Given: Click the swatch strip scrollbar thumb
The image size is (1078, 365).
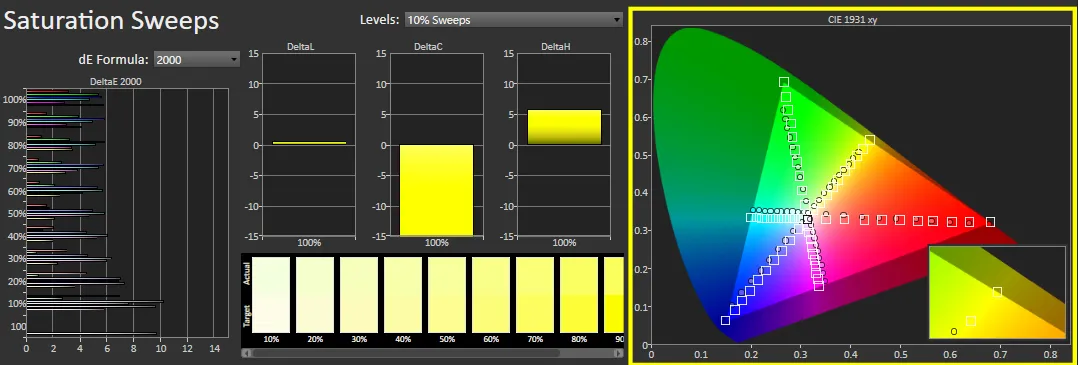Looking at the screenshot, I should (x=406, y=353).
